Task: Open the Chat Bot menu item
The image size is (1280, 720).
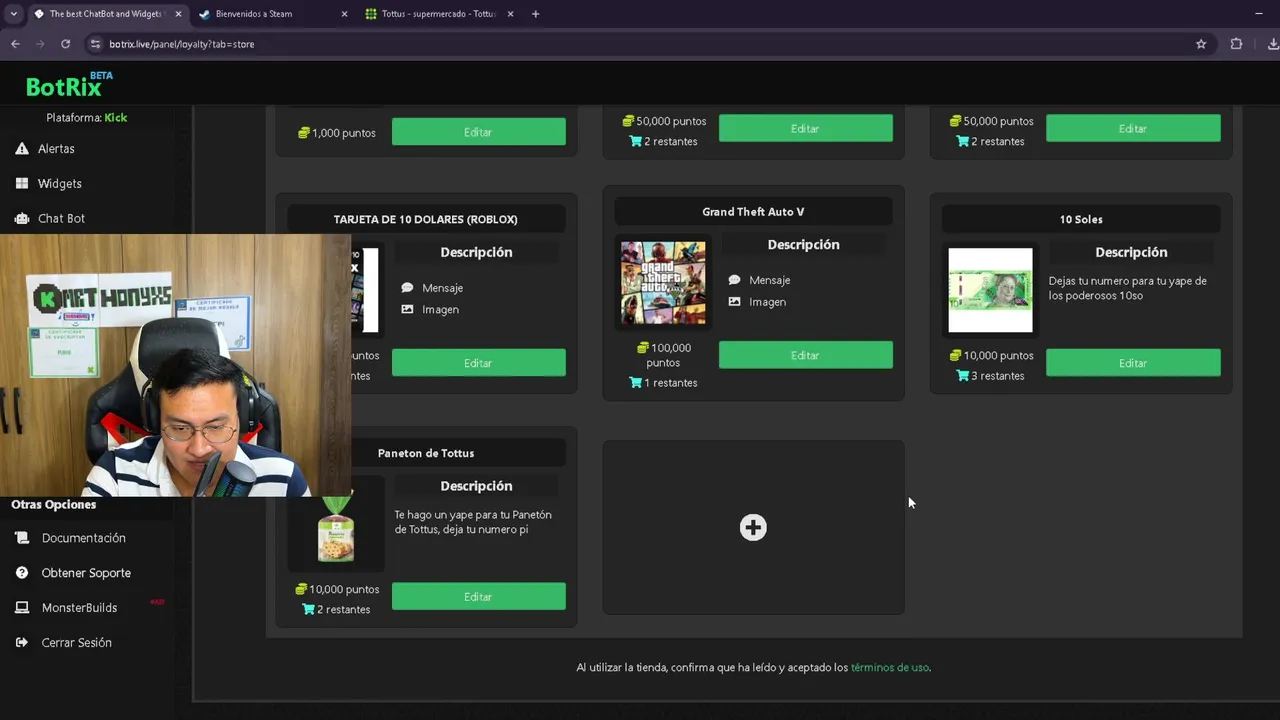Action: (x=61, y=219)
